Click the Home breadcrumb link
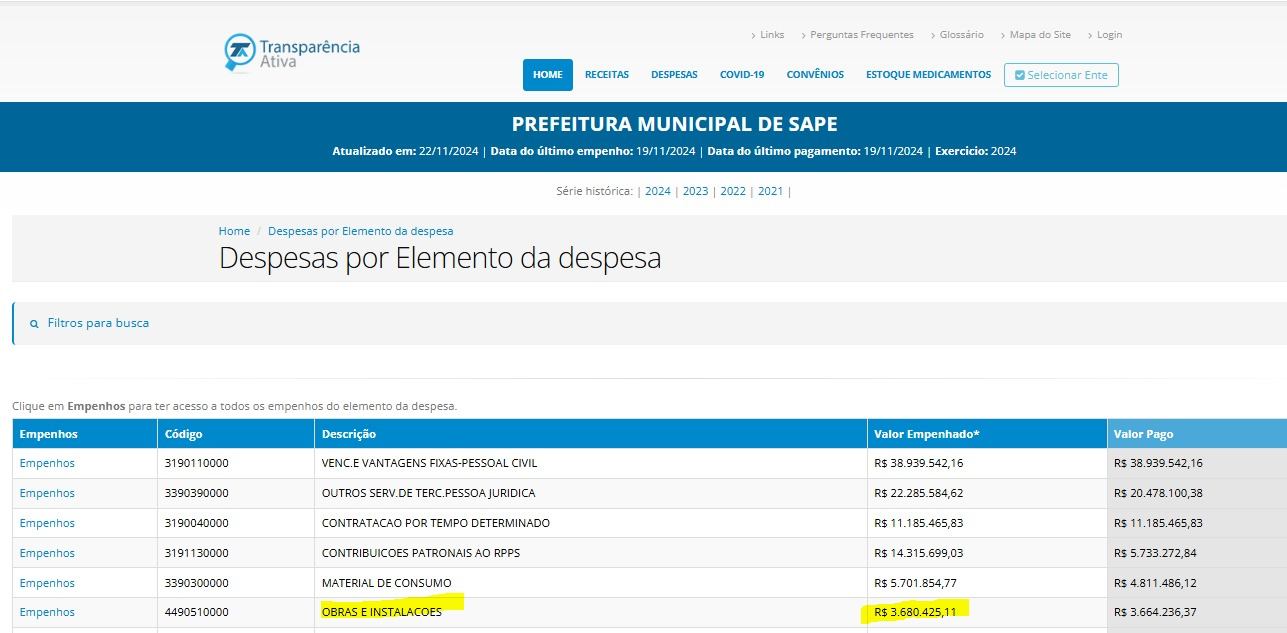The image size is (1287, 633). (x=234, y=231)
